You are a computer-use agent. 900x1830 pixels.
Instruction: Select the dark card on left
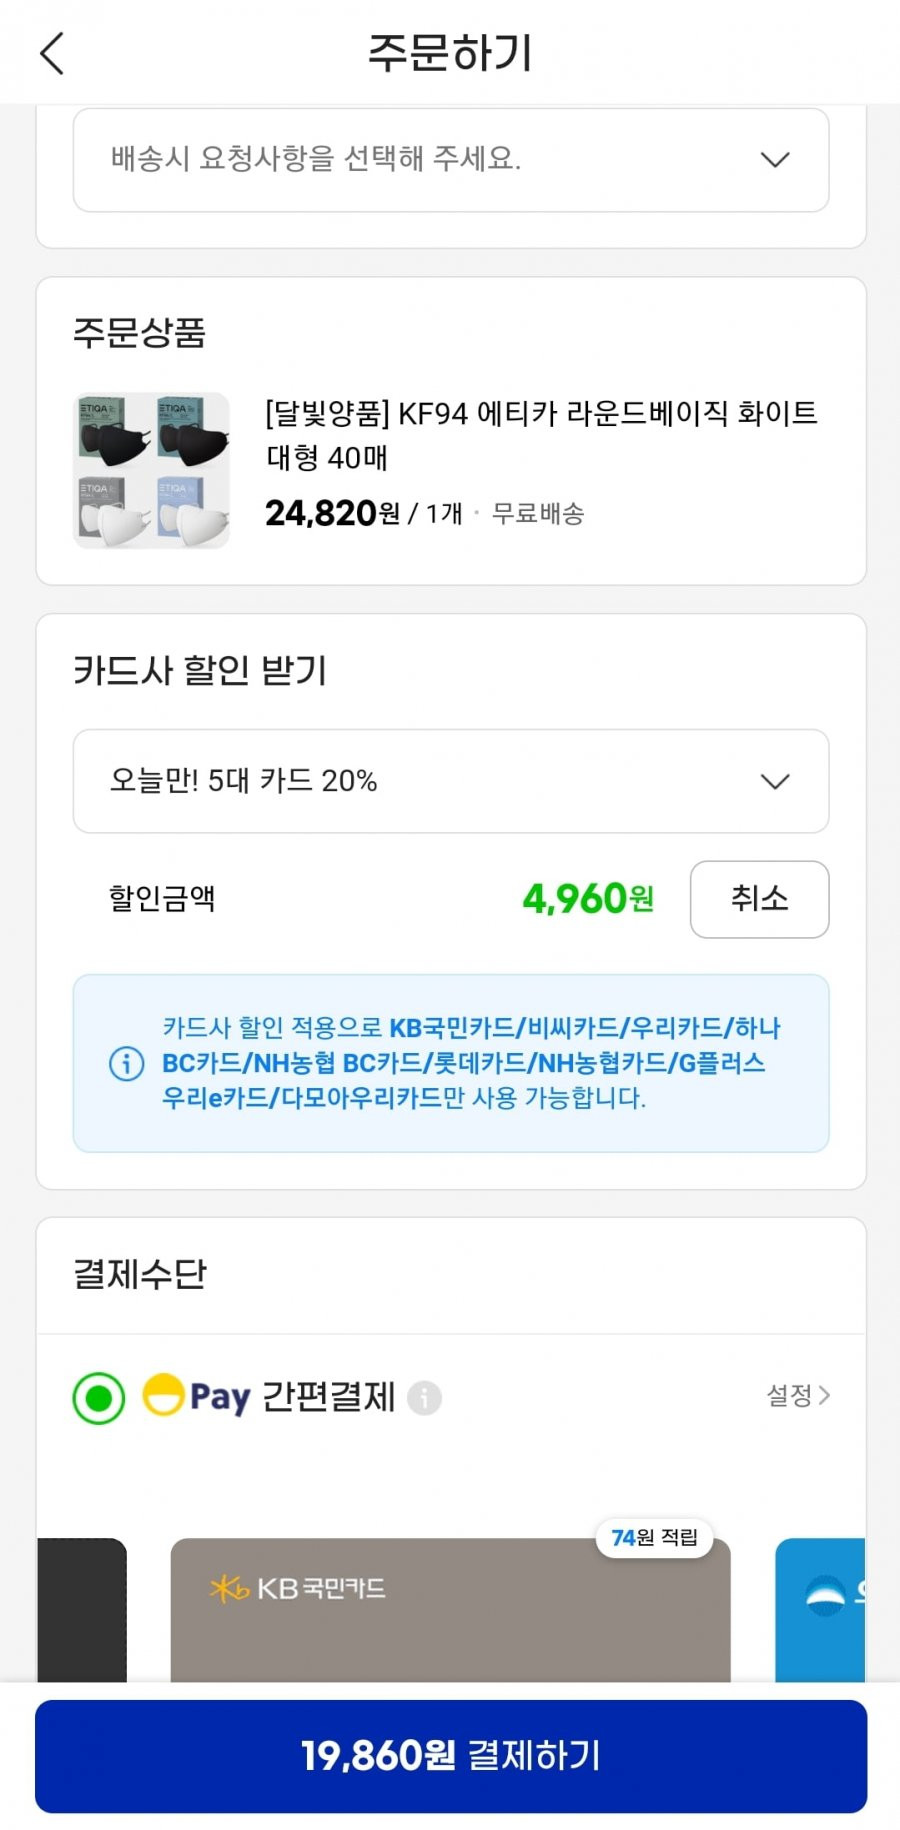[x=82, y=1610]
